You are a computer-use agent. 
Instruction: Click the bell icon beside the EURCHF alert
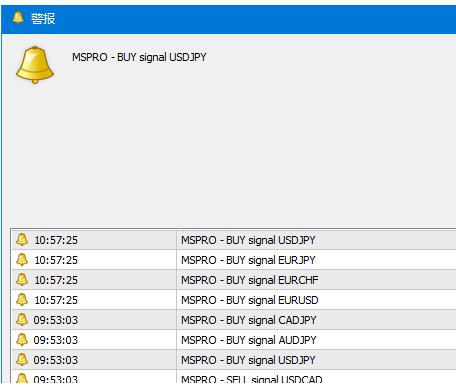(x=22, y=280)
